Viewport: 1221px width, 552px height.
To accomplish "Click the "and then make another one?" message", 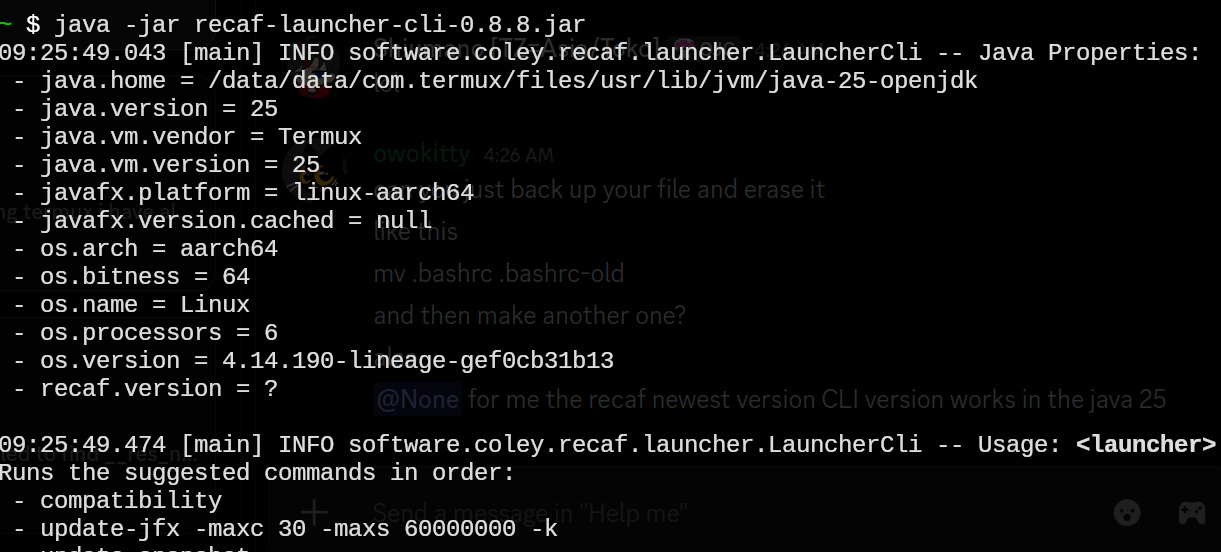I will 529,315.
